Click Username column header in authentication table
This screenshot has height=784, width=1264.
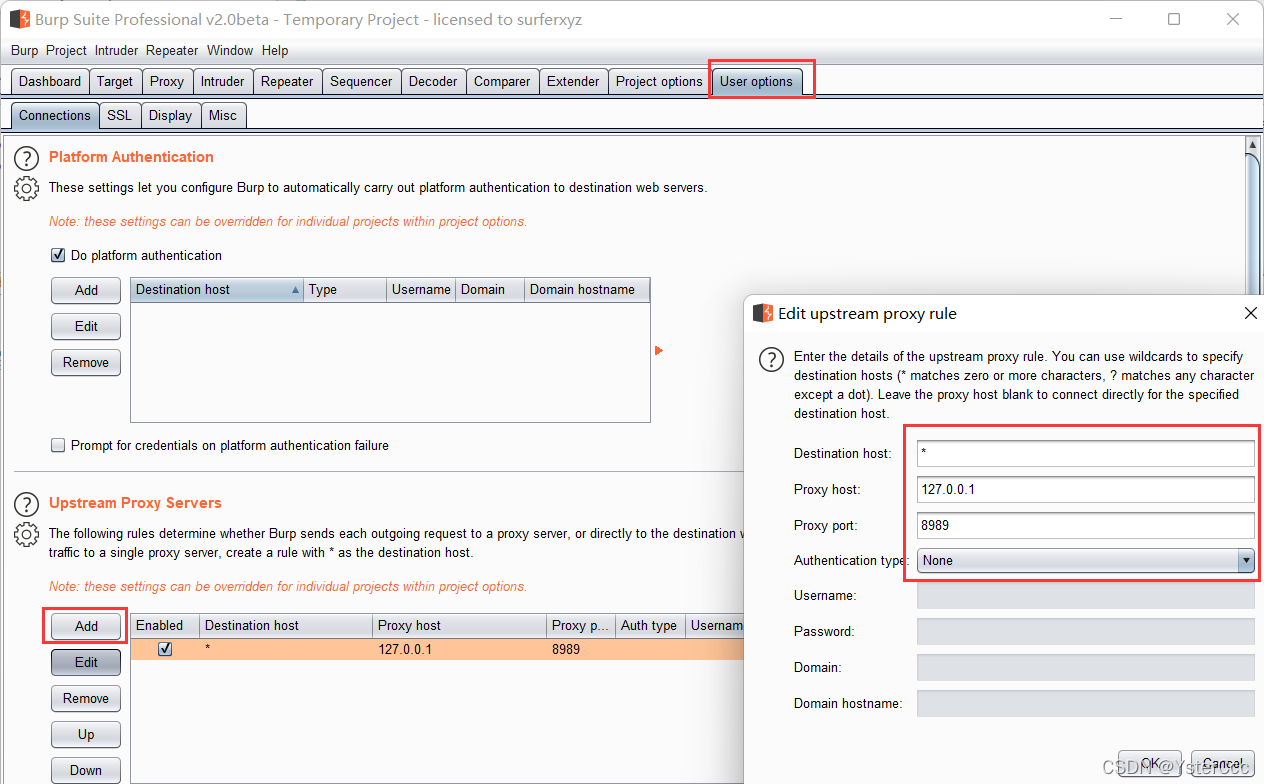421,290
